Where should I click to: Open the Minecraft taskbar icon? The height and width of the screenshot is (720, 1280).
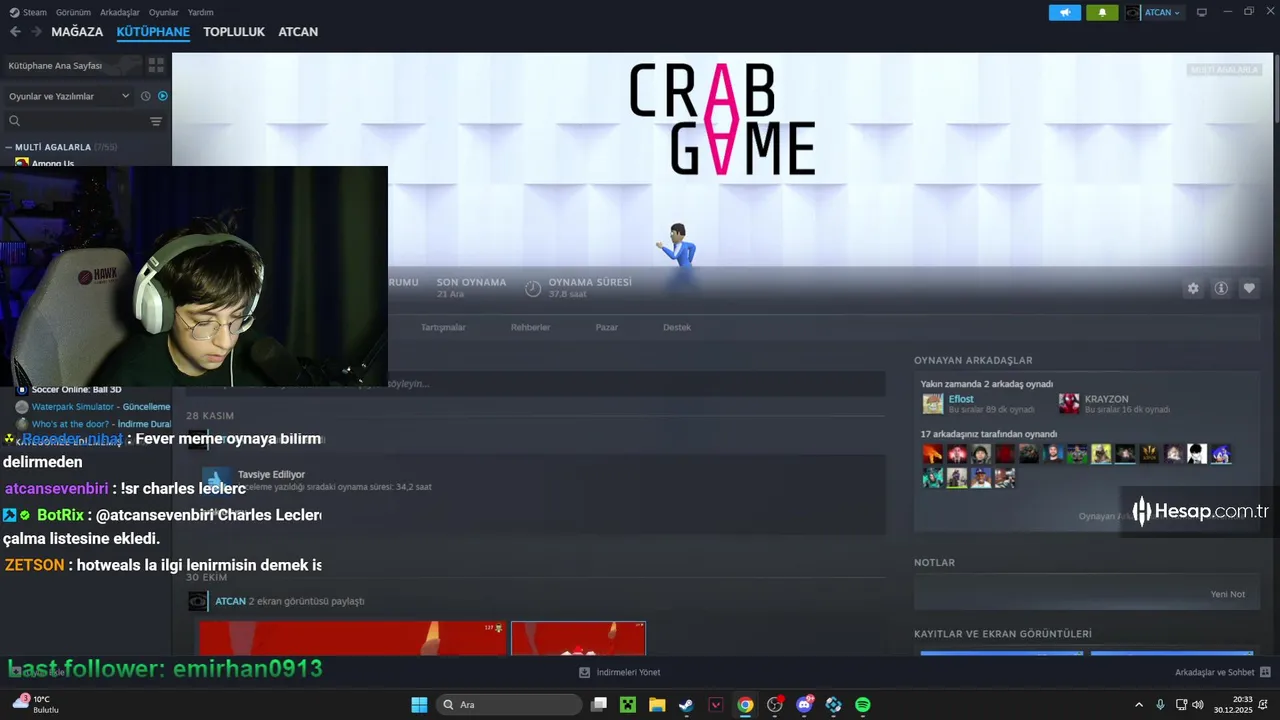pos(628,705)
